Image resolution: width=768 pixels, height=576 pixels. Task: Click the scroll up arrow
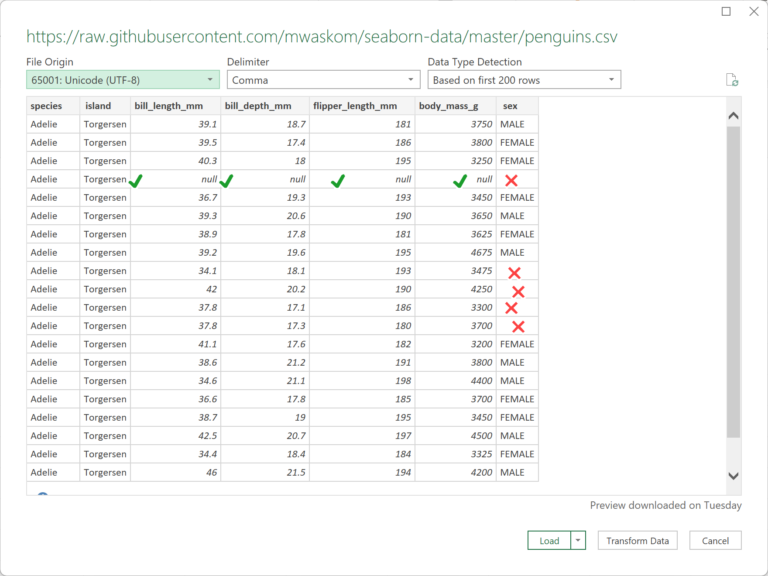733,116
